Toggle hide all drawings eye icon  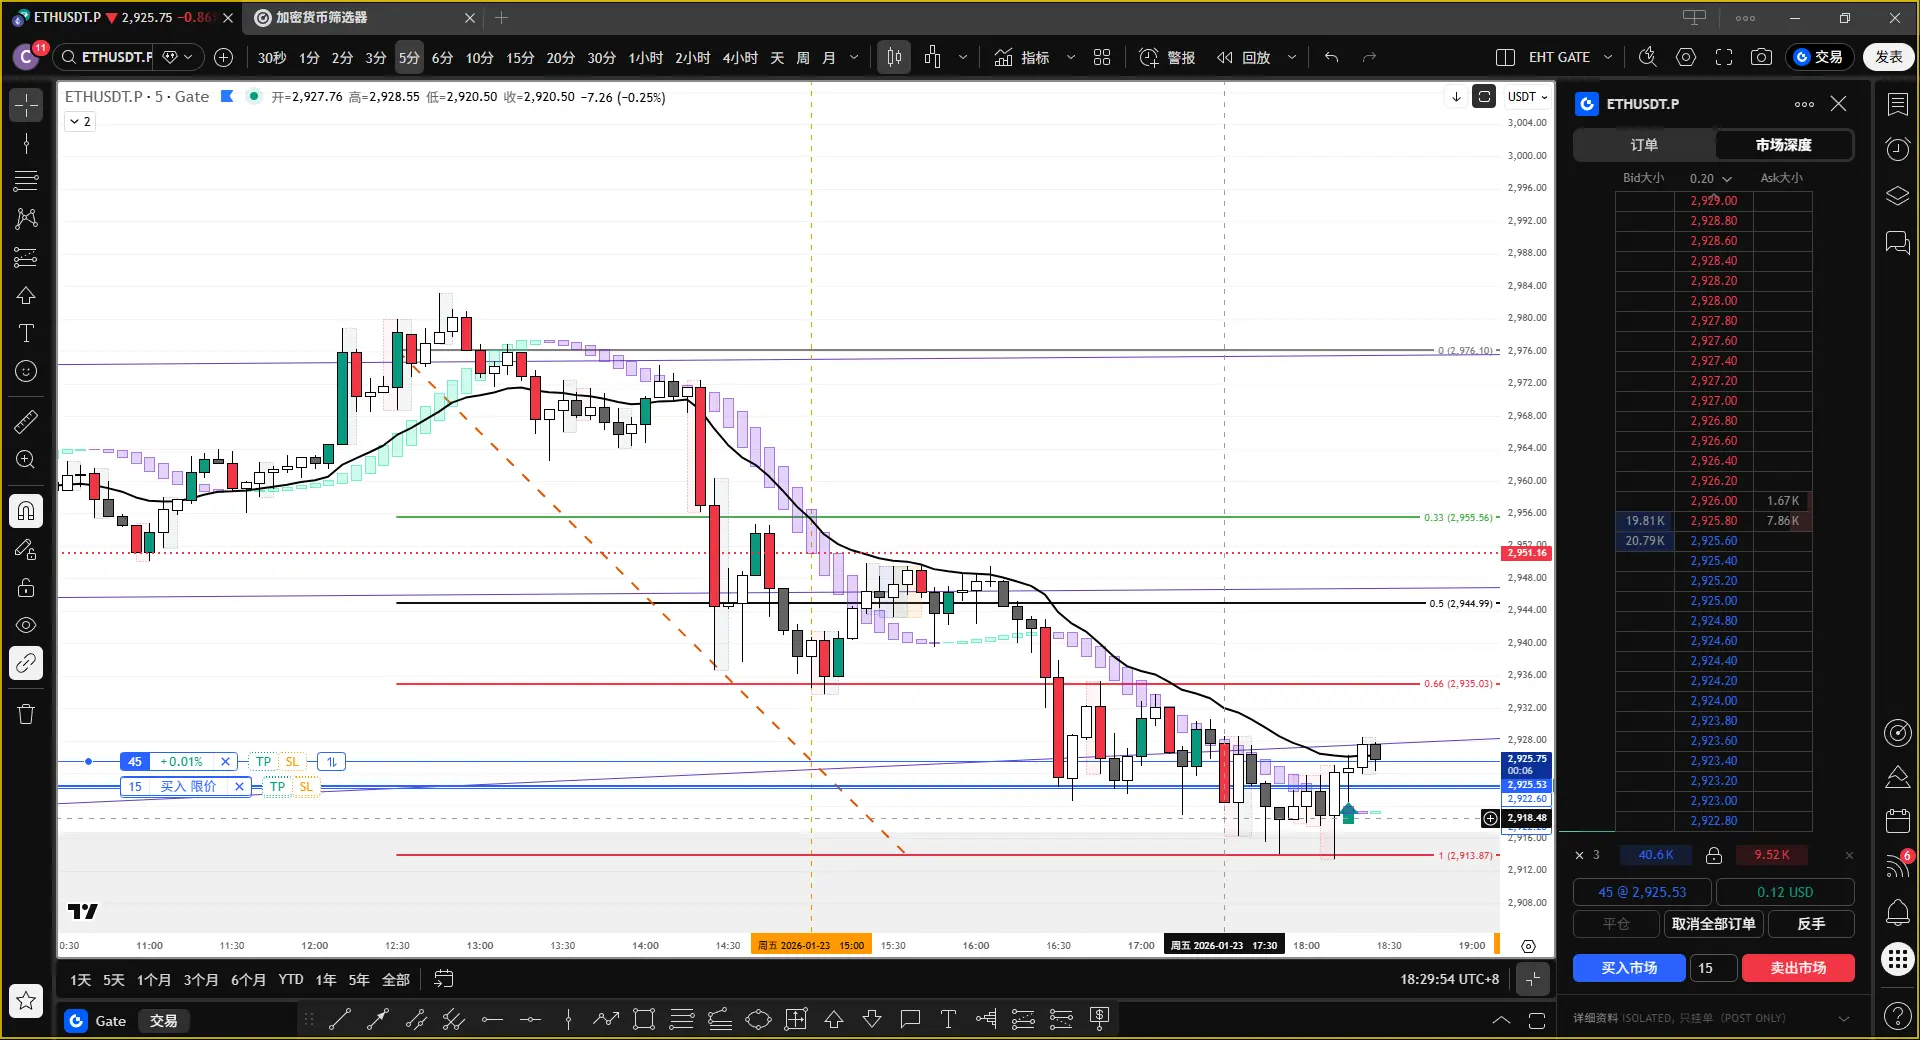(x=26, y=625)
